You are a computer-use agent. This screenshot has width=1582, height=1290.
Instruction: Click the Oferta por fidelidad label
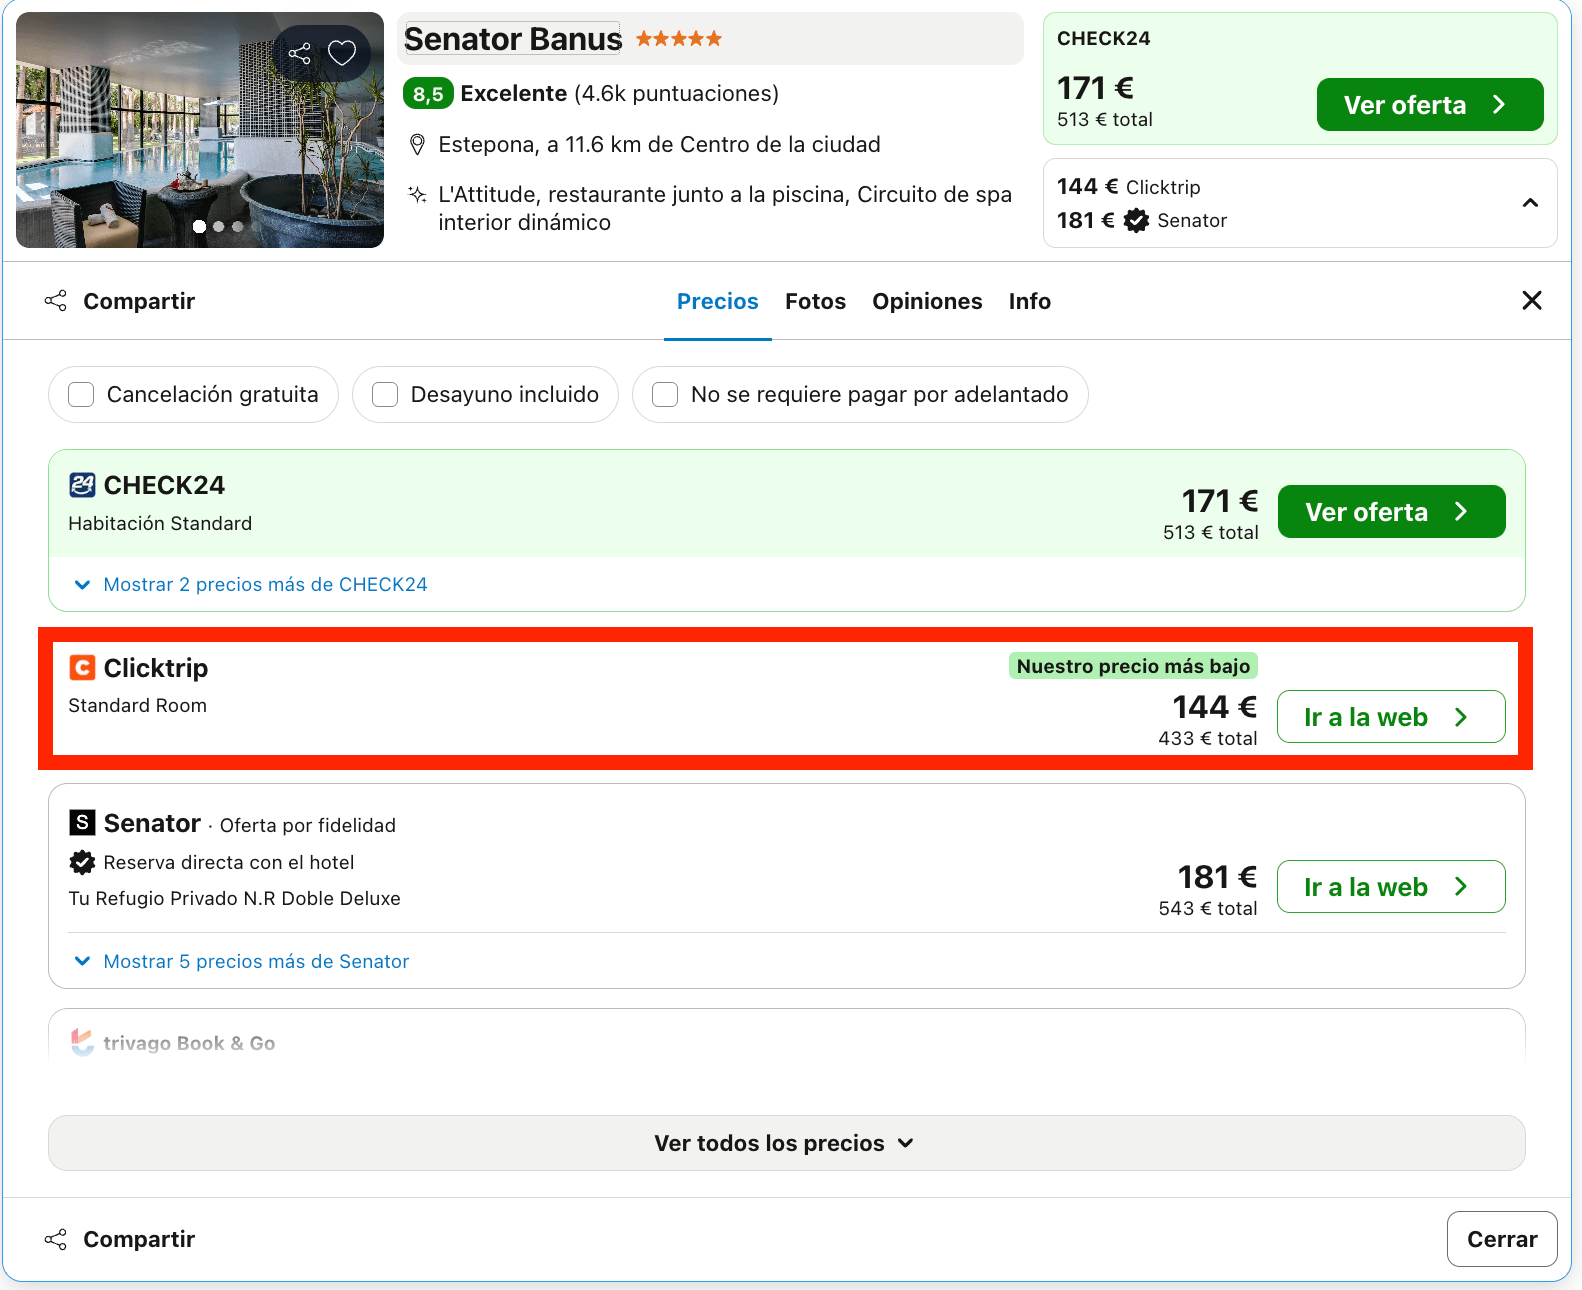(x=308, y=825)
